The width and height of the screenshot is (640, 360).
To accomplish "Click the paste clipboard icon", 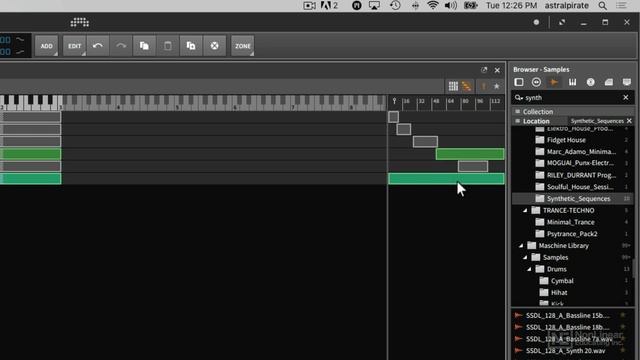I will [x=167, y=46].
